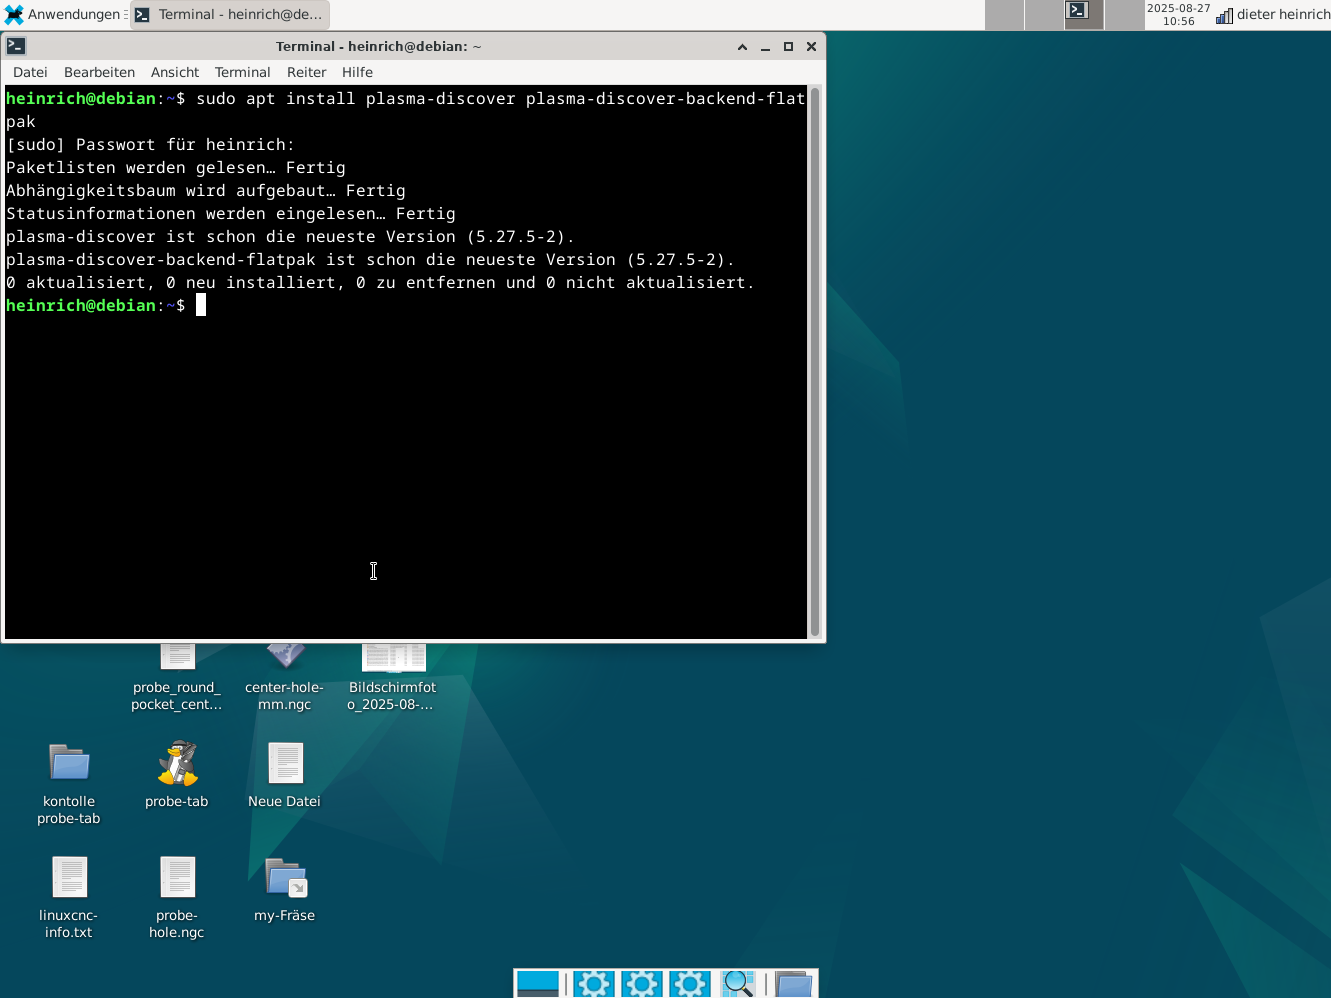
Task: Select the kontolle probe-tab folder
Action: coord(69,783)
